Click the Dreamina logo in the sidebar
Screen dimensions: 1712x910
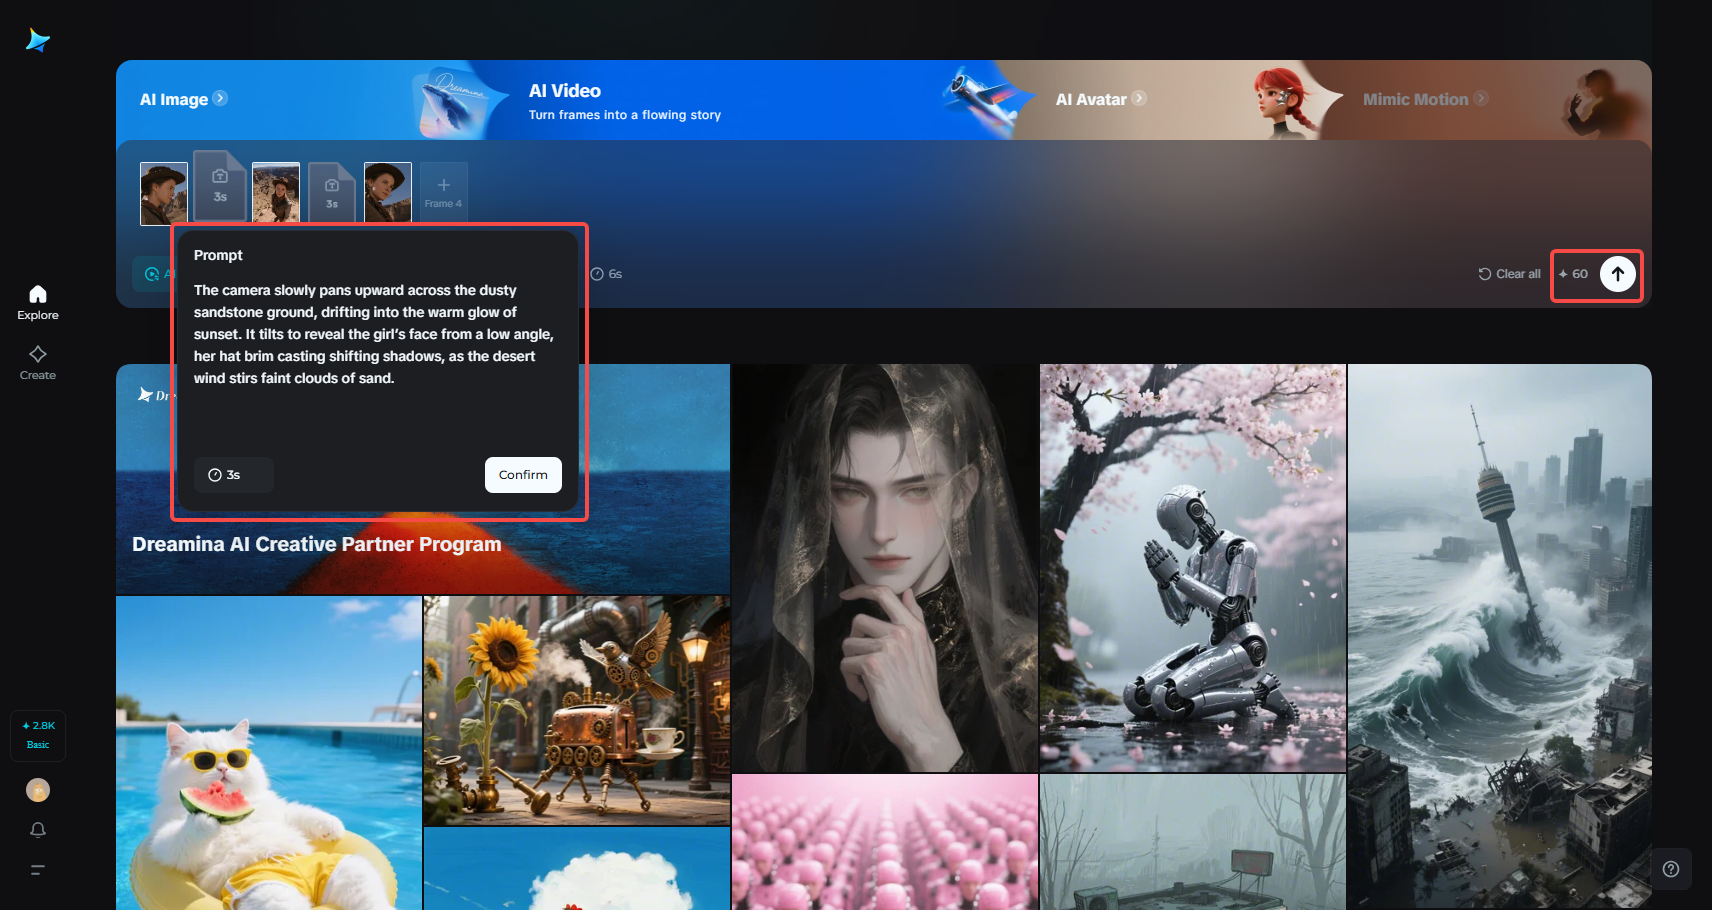tap(38, 40)
